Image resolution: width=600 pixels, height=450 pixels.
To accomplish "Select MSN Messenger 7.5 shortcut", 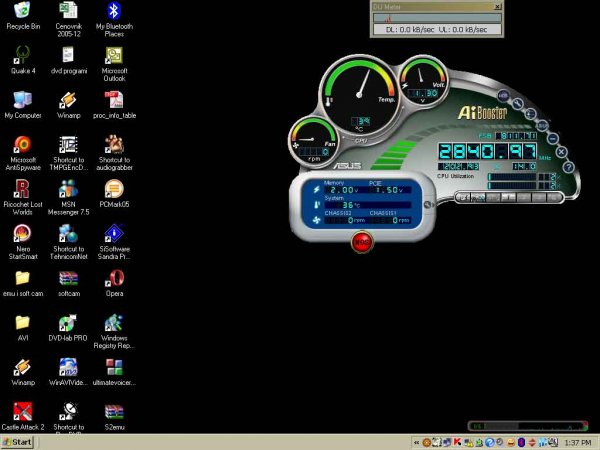I will 69,197.
